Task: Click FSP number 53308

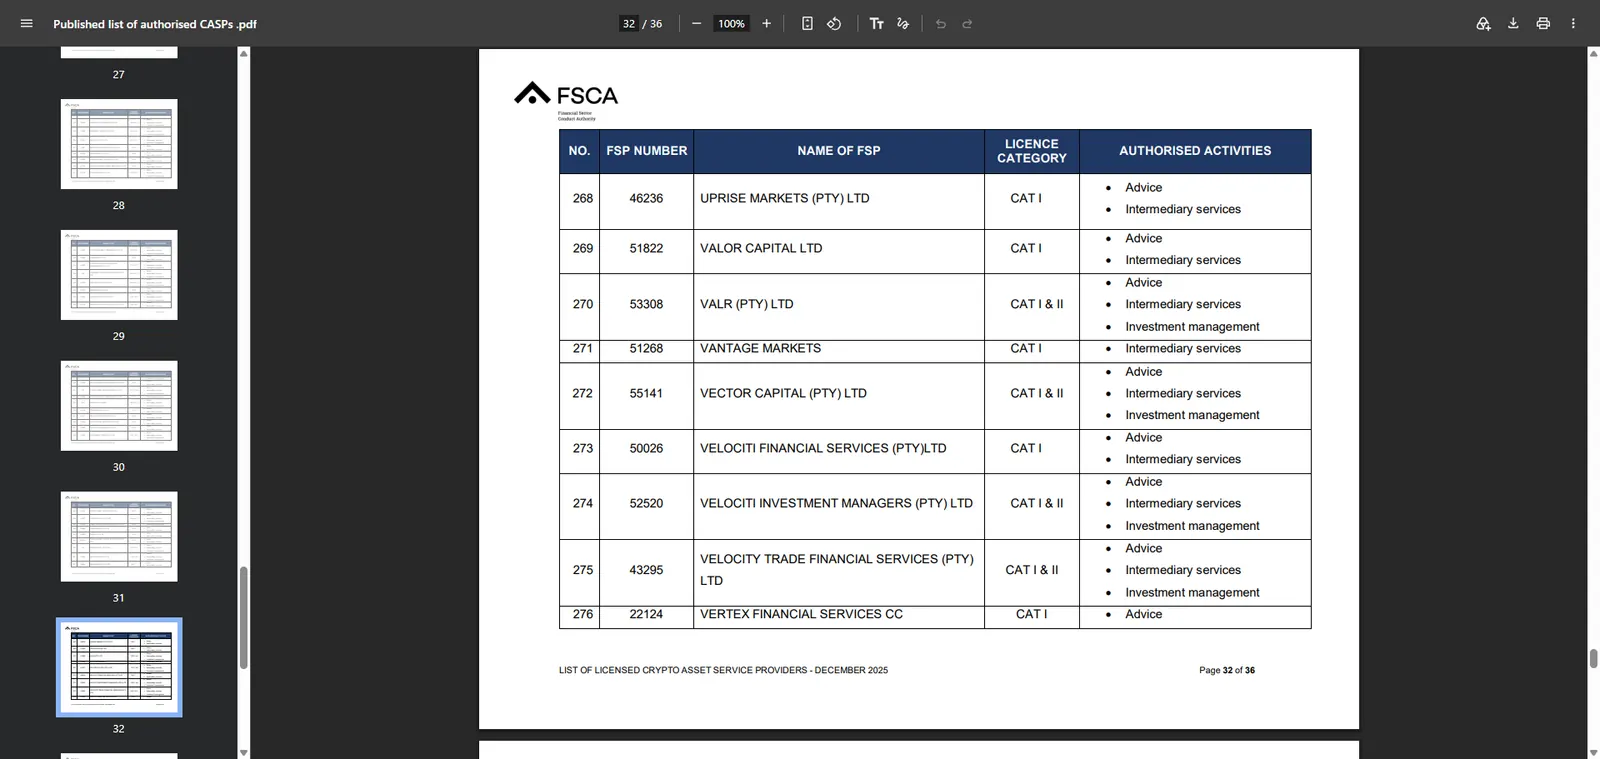Action: 646,304
